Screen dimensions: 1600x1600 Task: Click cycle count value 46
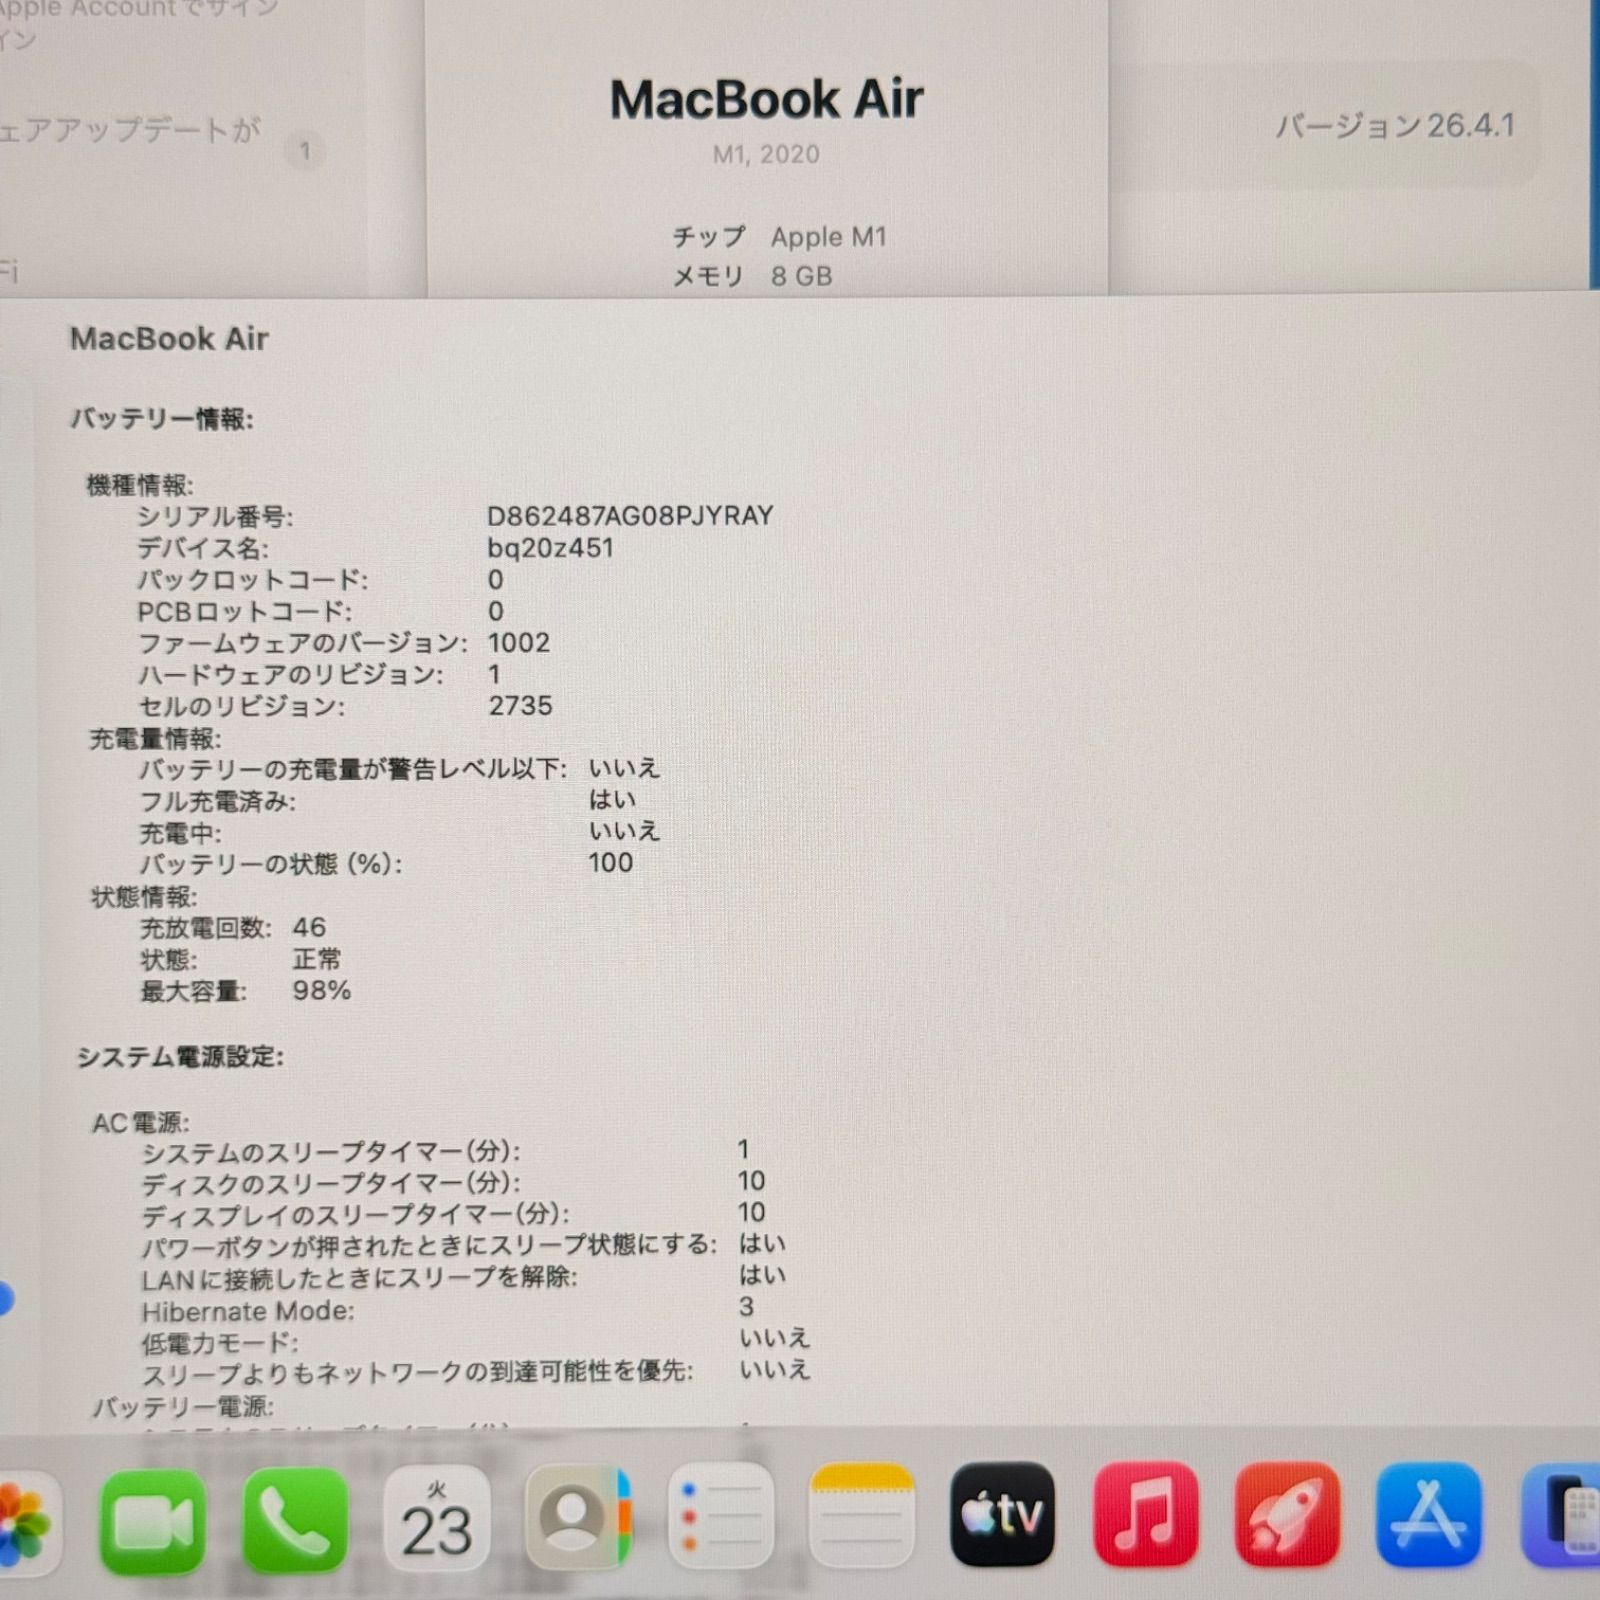click(x=309, y=928)
